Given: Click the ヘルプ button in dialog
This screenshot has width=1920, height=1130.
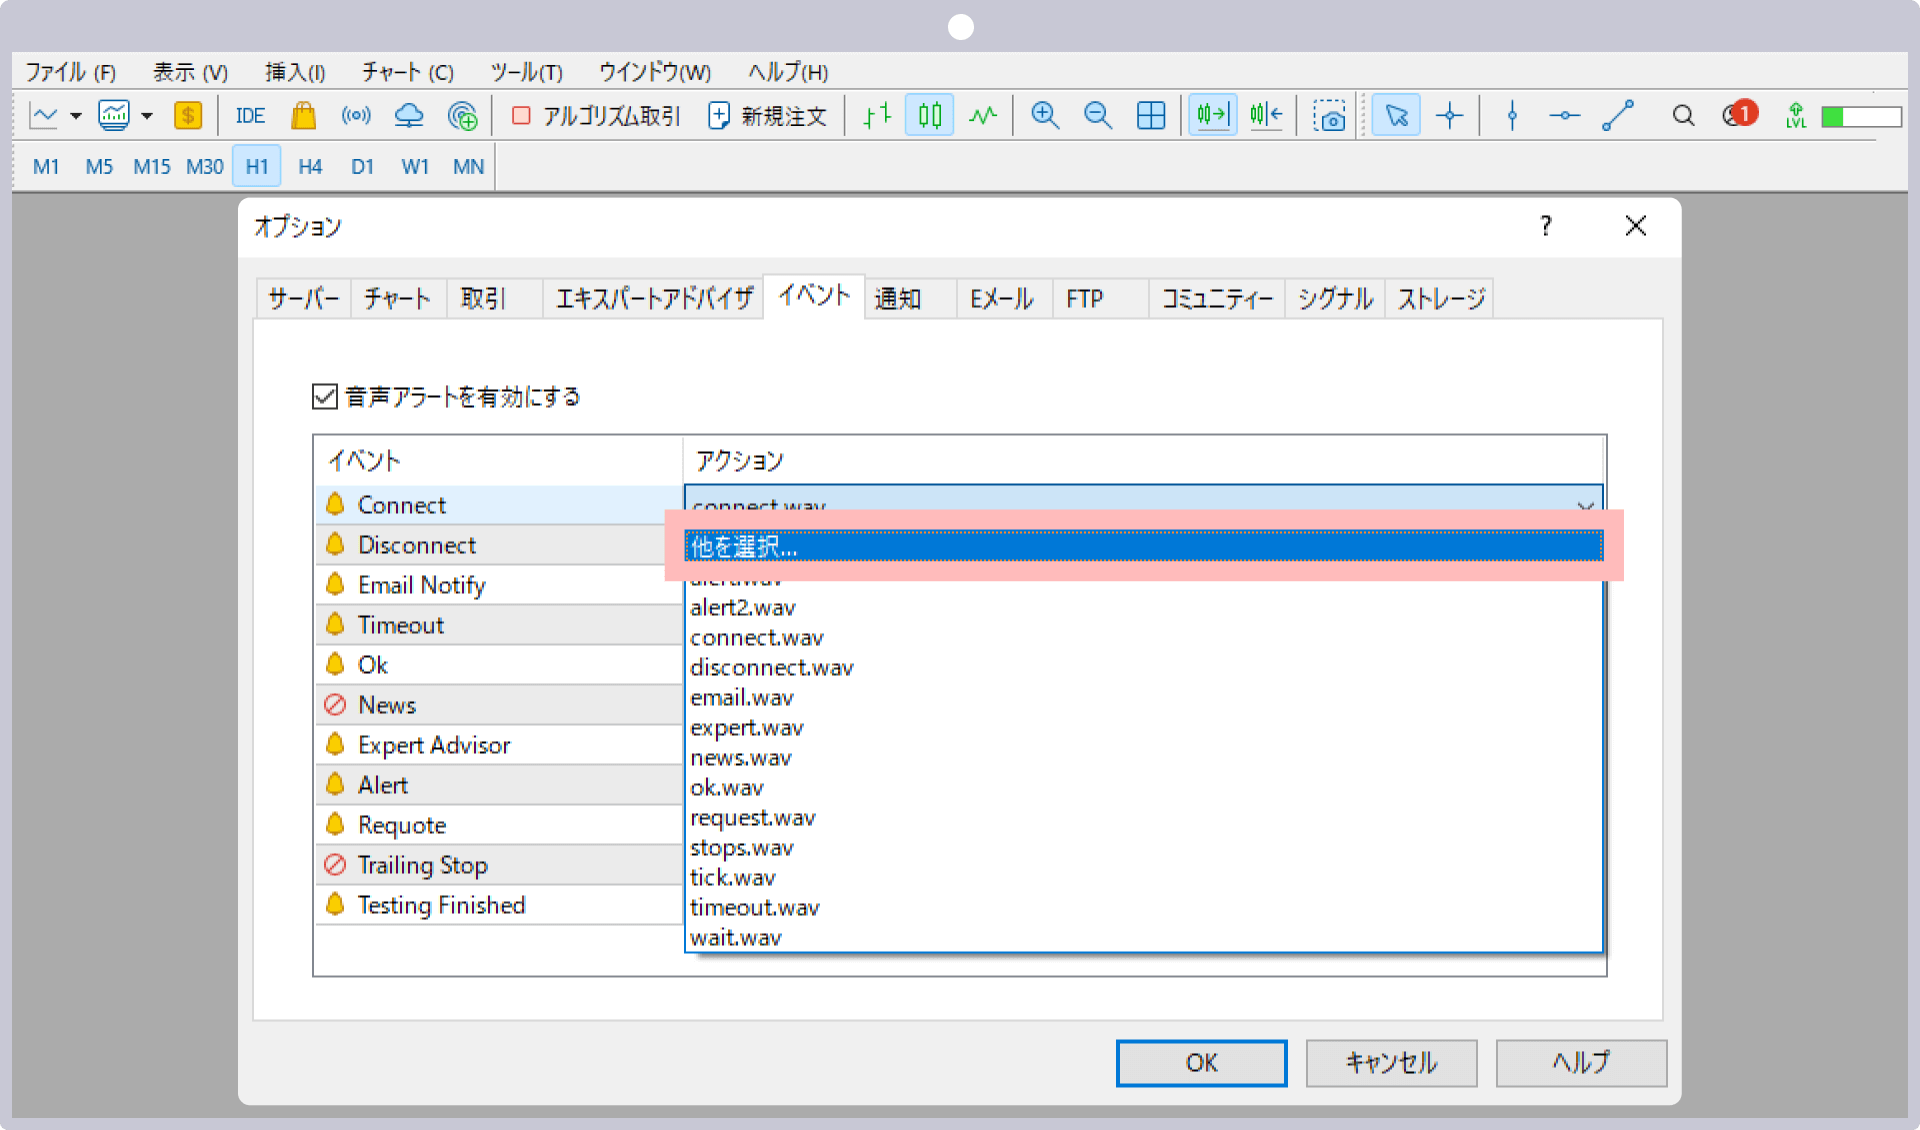Looking at the screenshot, I should coord(1581,1063).
